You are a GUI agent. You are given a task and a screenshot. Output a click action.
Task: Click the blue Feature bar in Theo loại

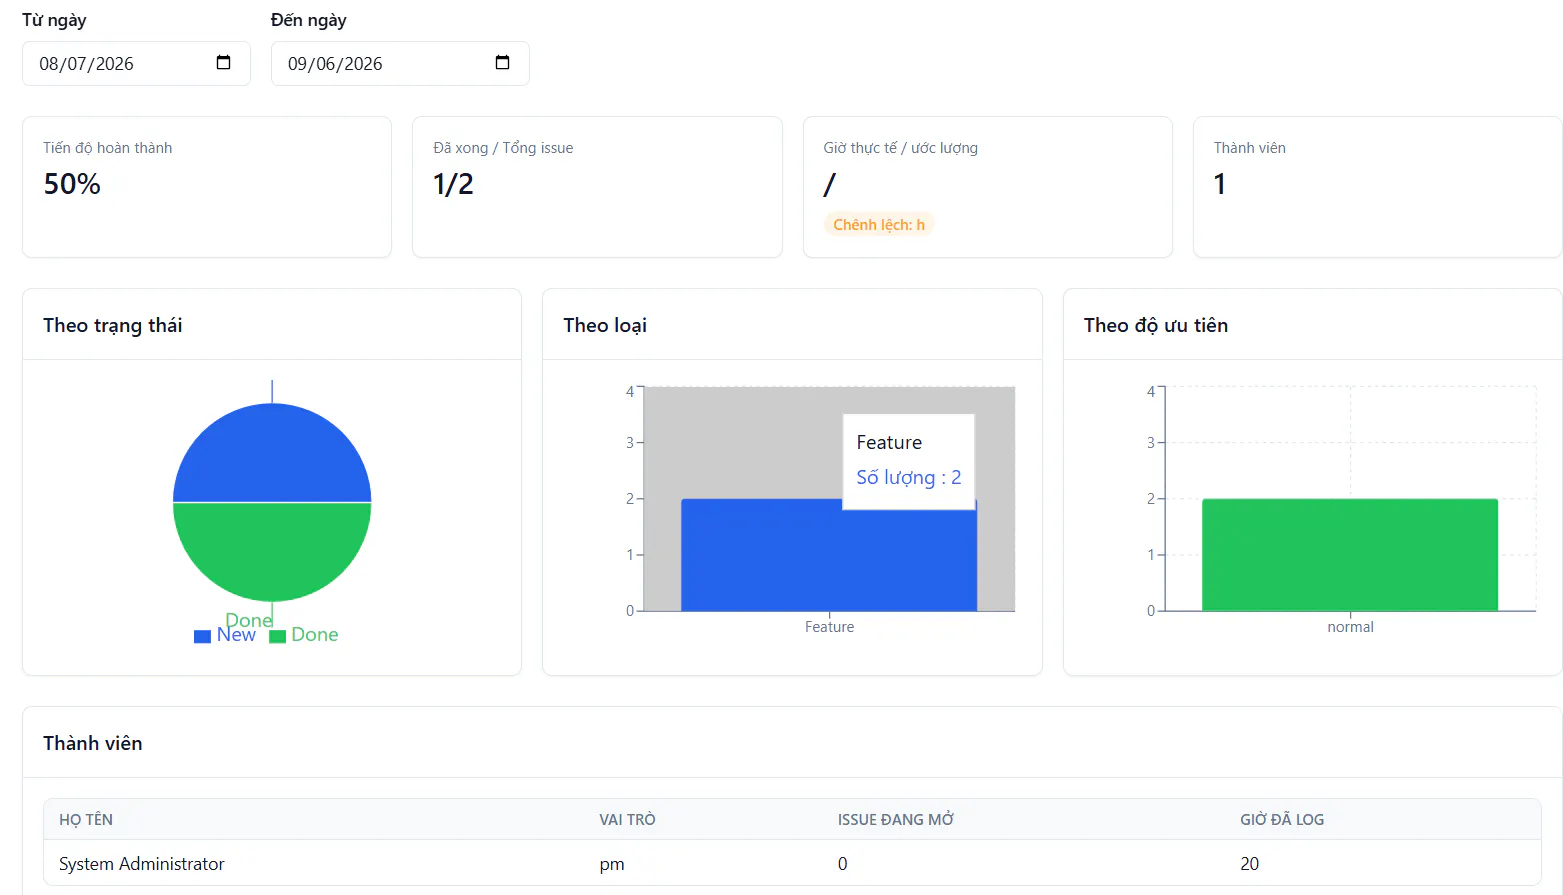point(829,555)
